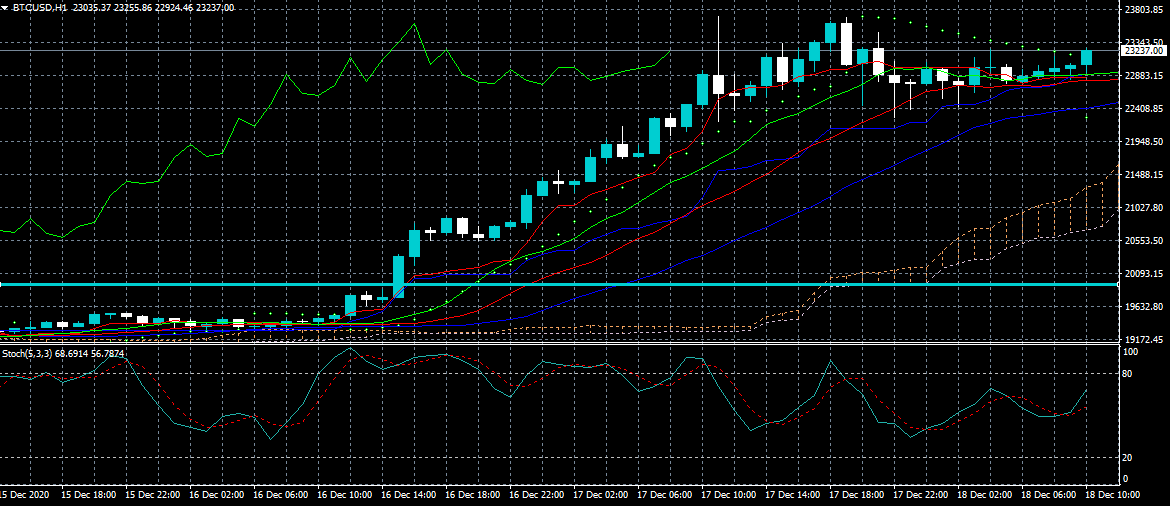This screenshot has height=506, width=1170.
Task: Click the 15 Dec 2020 date label
Action: point(26,495)
